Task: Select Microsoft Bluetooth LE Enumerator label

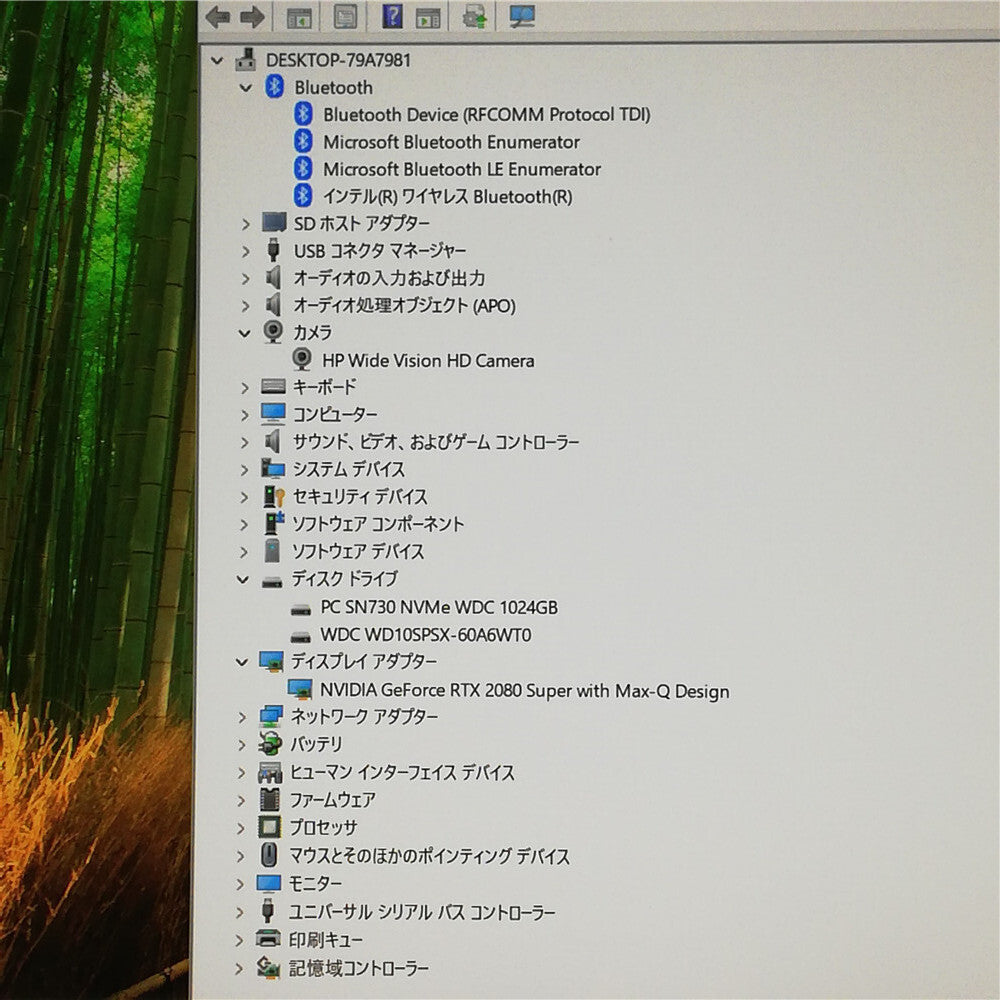Action: (x=462, y=169)
